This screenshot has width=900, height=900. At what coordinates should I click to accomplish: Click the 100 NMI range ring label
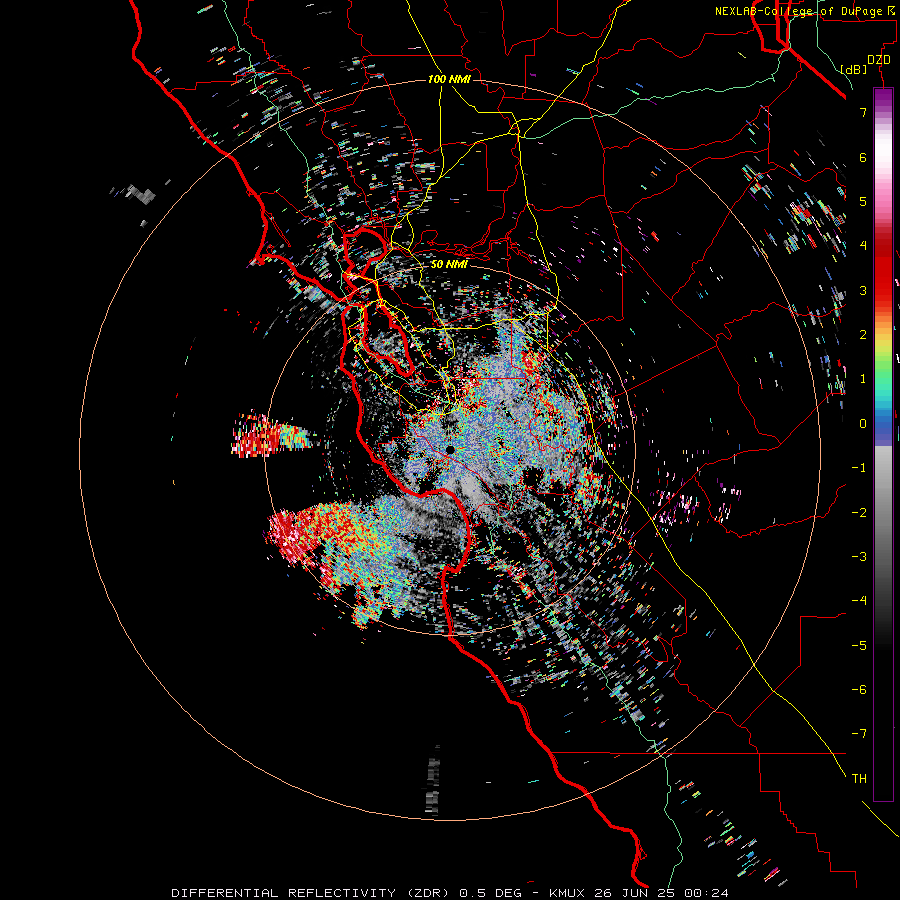(x=449, y=79)
